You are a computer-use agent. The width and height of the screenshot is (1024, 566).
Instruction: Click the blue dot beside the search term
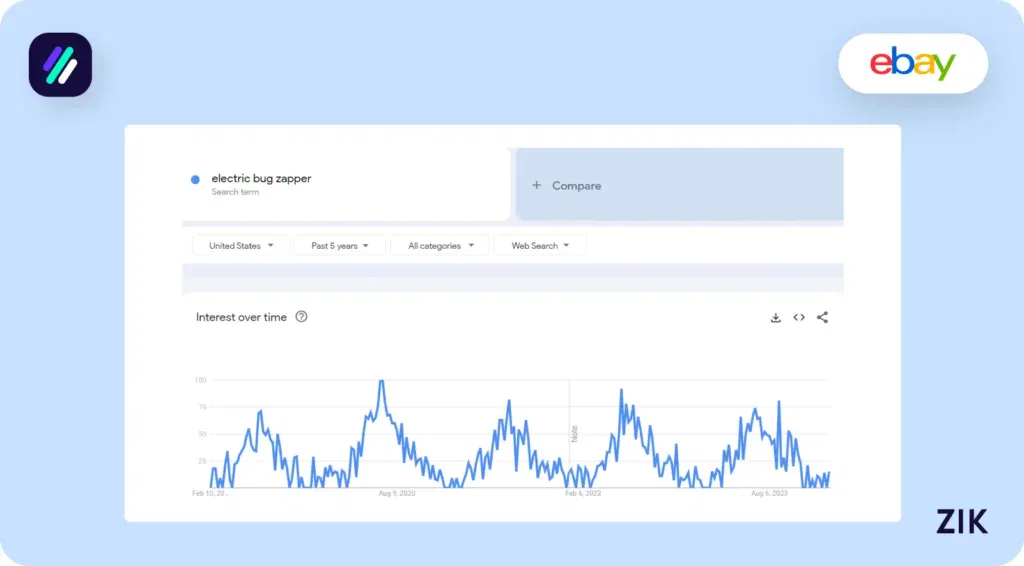[195, 180]
